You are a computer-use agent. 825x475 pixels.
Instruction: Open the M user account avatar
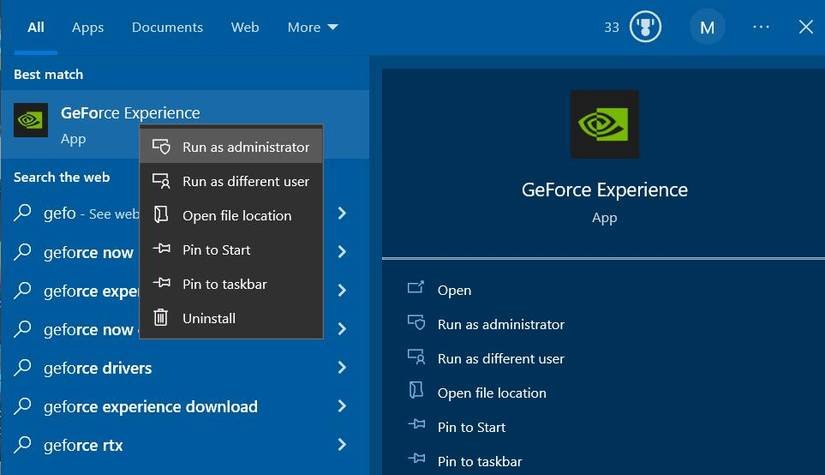(707, 27)
